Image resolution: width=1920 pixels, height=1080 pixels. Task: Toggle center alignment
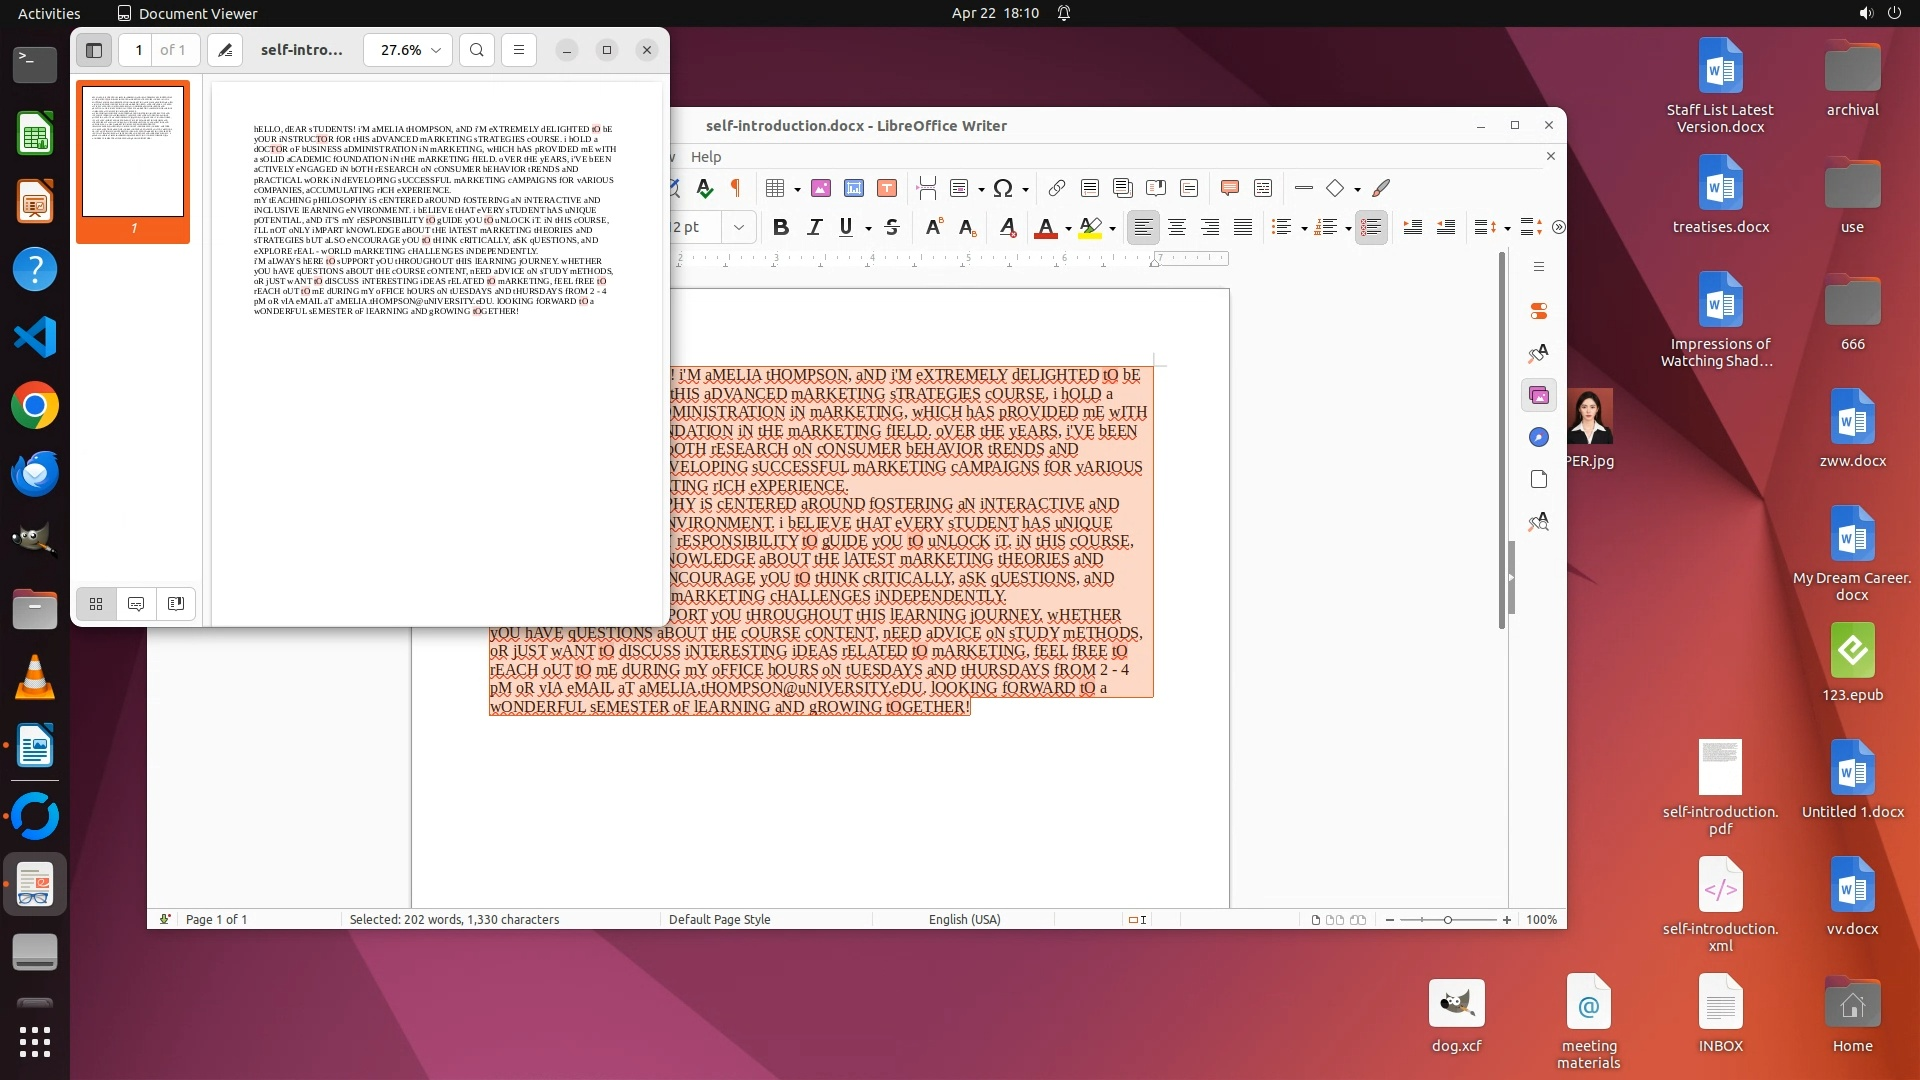pyautogui.click(x=1177, y=228)
